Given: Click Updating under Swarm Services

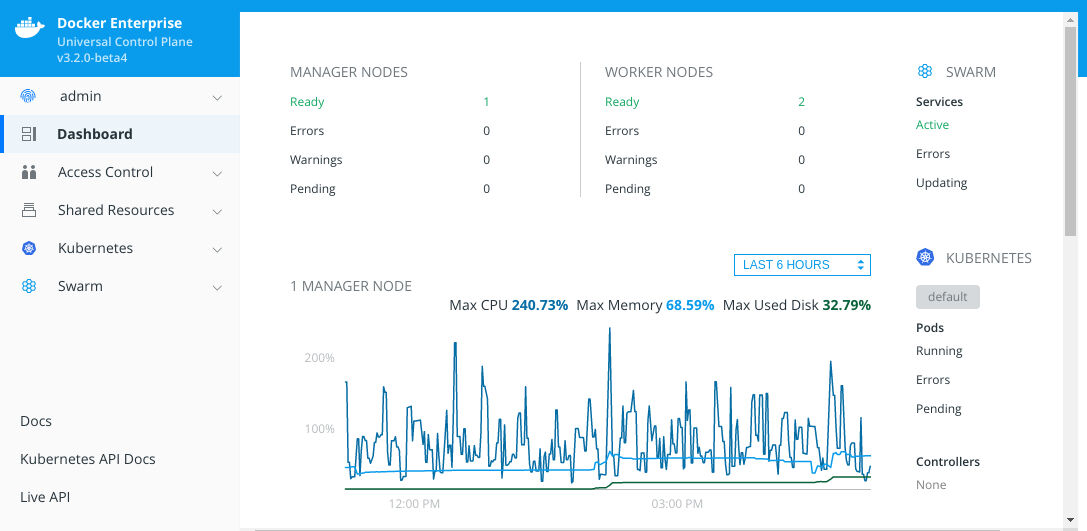Looking at the screenshot, I should click(x=941, y=183).
